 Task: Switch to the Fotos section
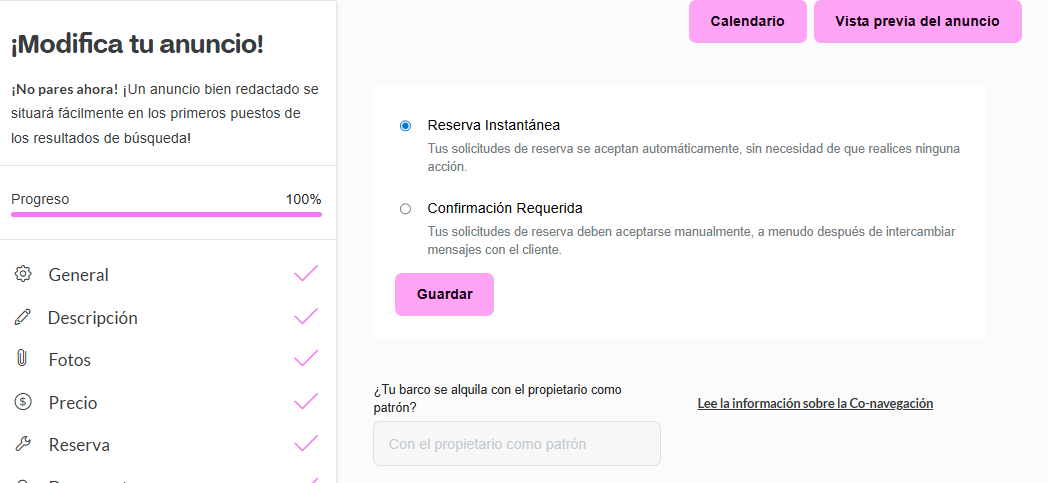coord(69,360)
